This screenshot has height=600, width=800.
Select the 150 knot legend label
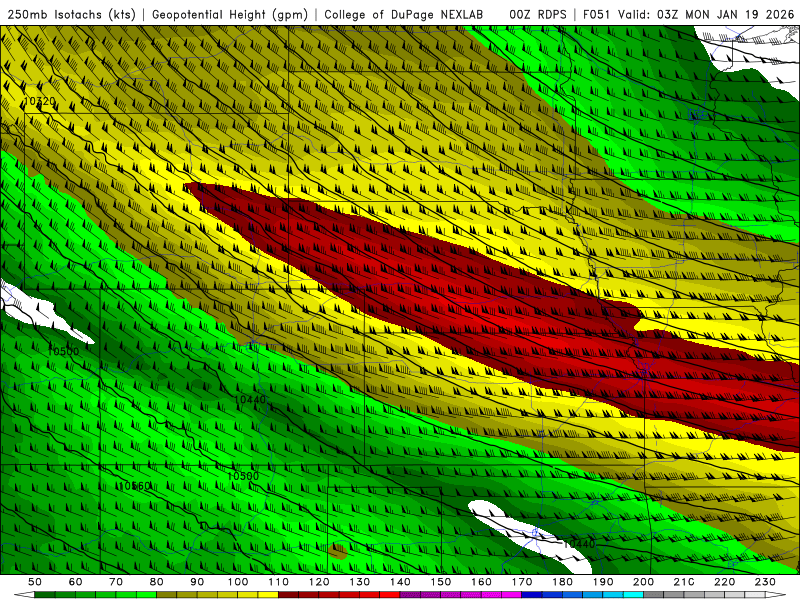pos(441,582)
